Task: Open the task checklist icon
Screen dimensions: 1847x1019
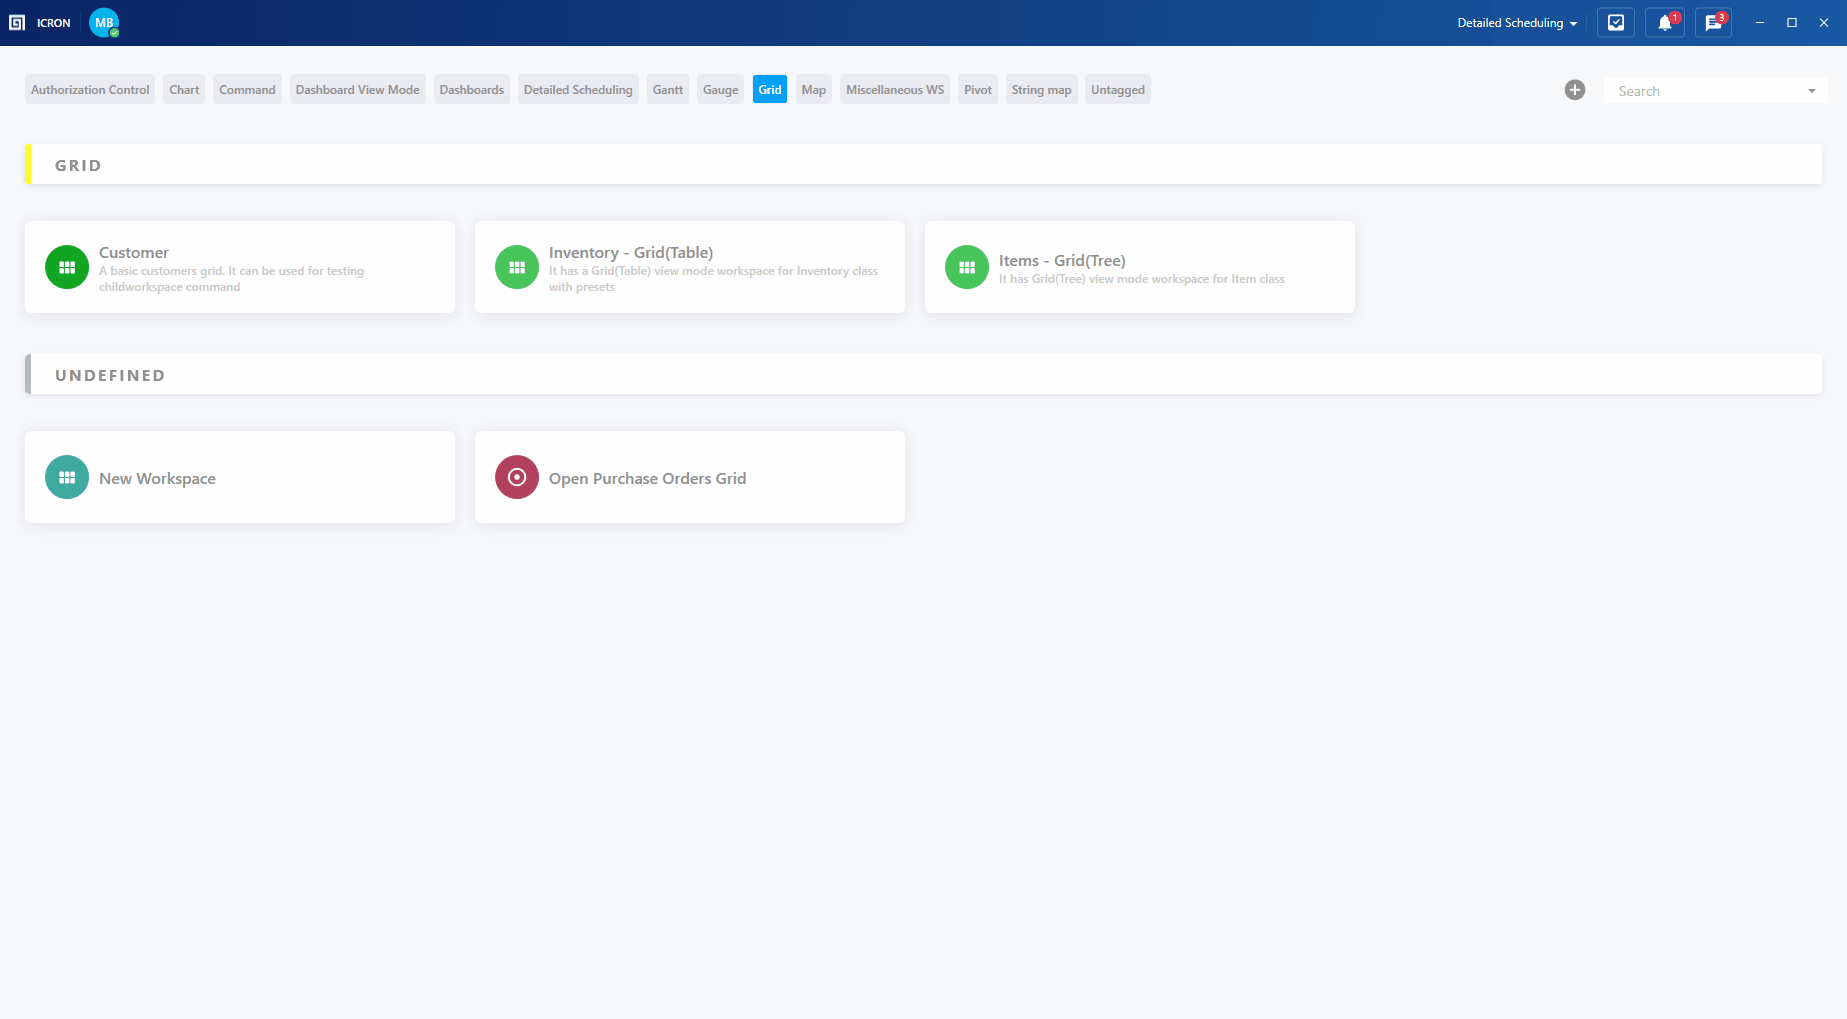Action: pos(1616,23)
